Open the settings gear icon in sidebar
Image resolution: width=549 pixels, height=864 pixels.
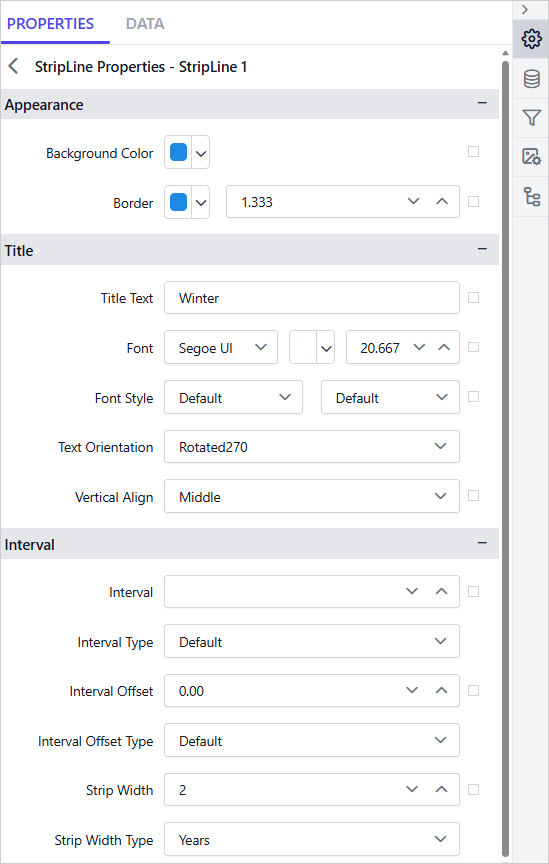(x=531, y=39)
